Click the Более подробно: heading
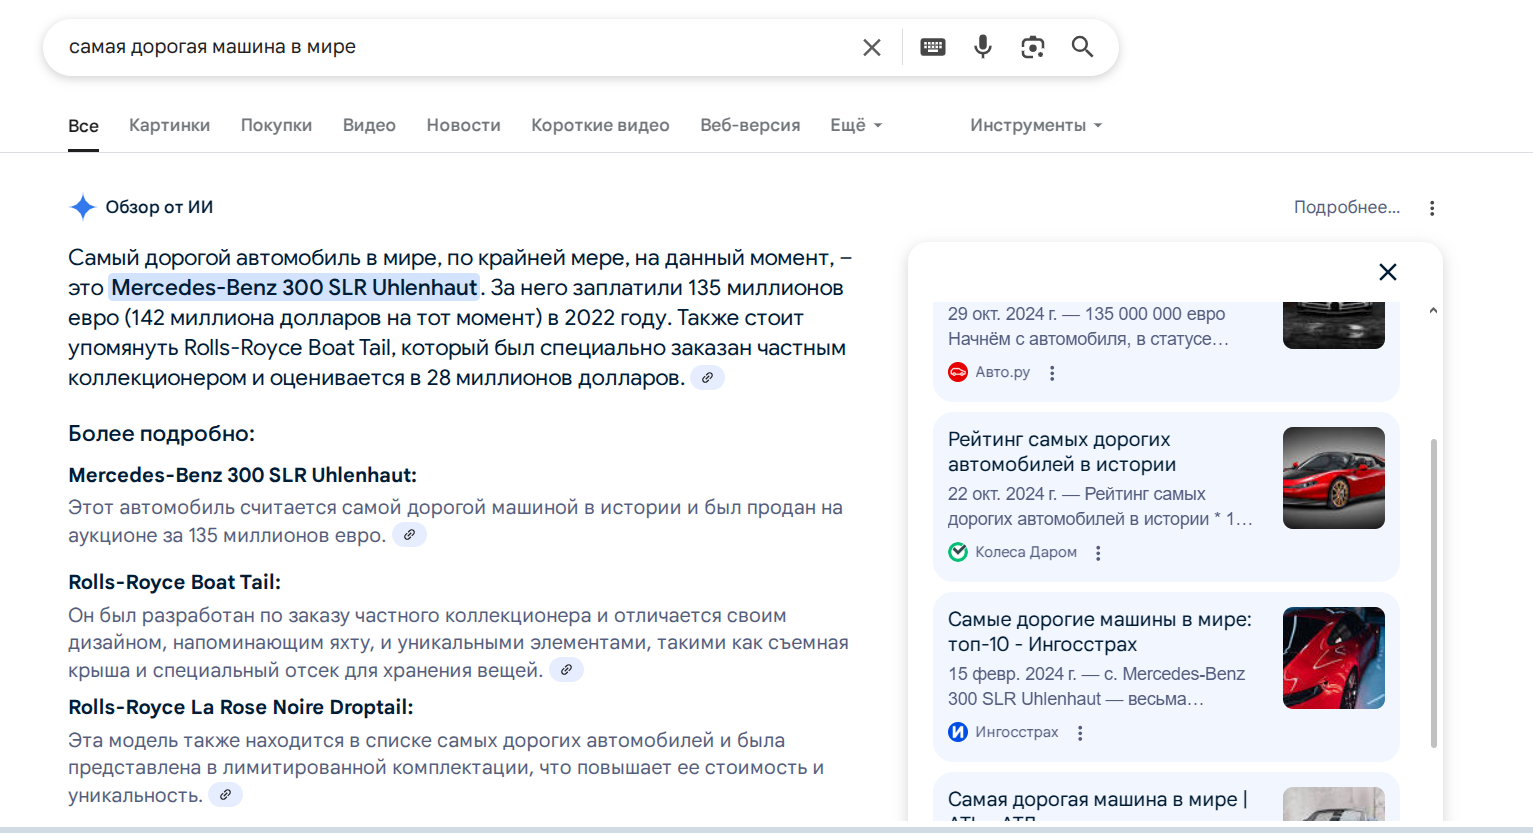 click(x=162, y=434)
